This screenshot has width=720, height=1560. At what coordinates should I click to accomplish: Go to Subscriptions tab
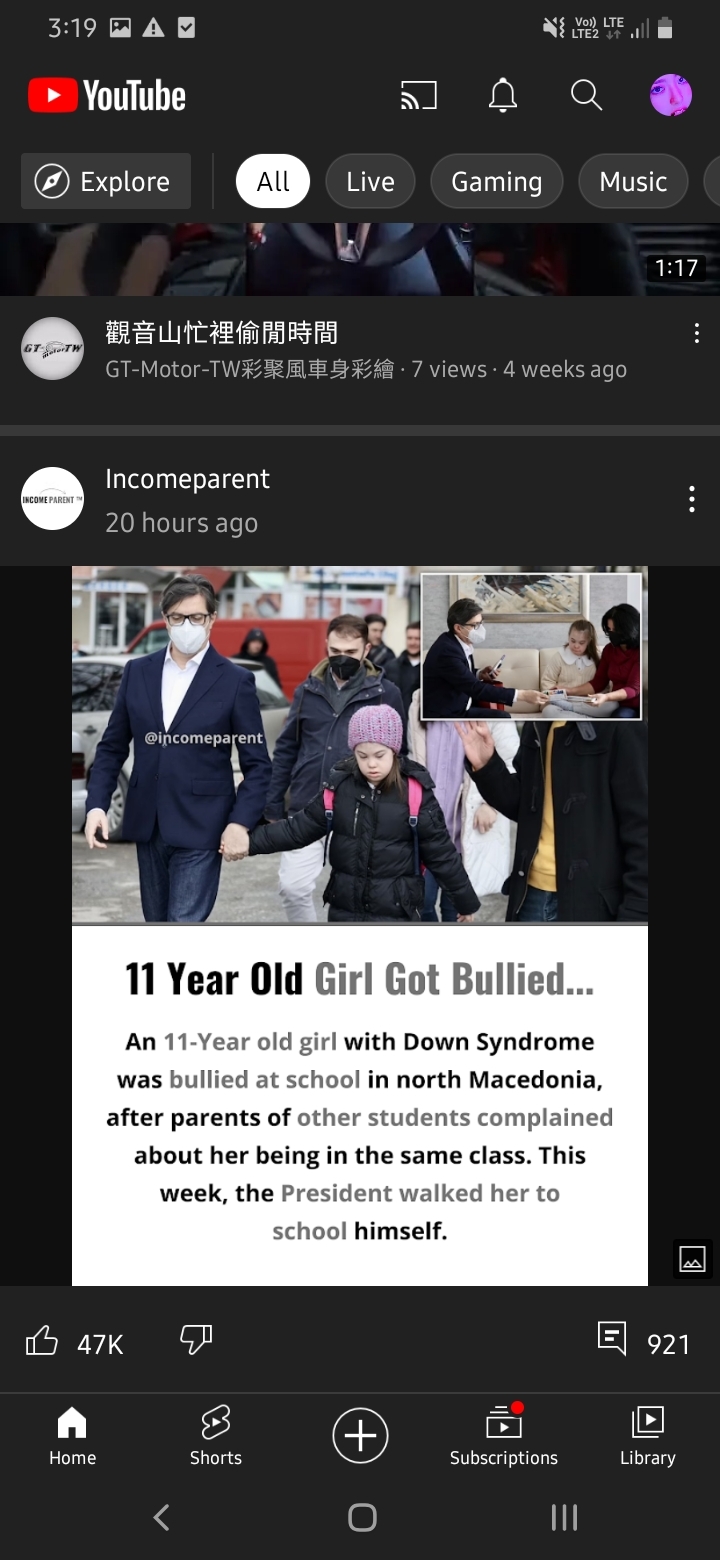click(x=504, y=1436)
